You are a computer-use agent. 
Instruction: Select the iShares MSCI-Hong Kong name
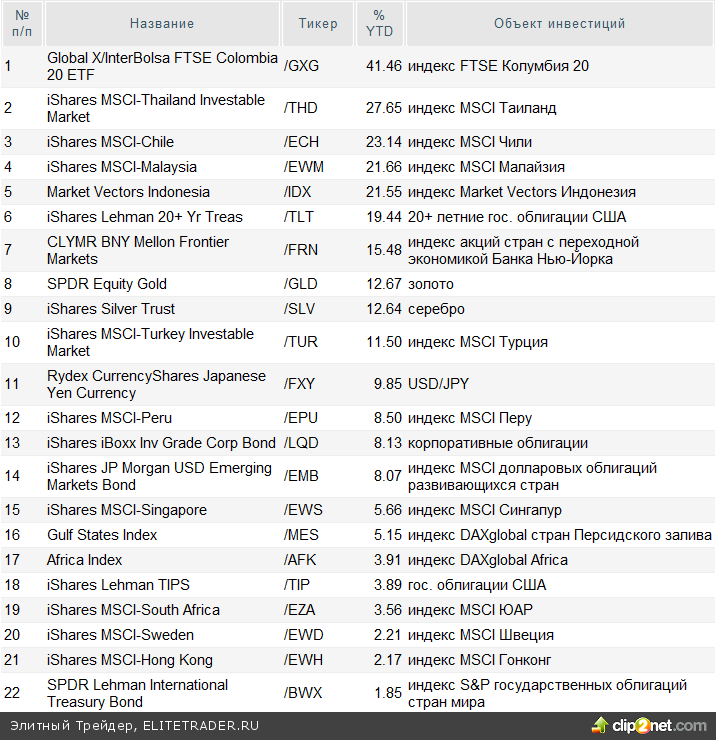[x=130, y=660]
